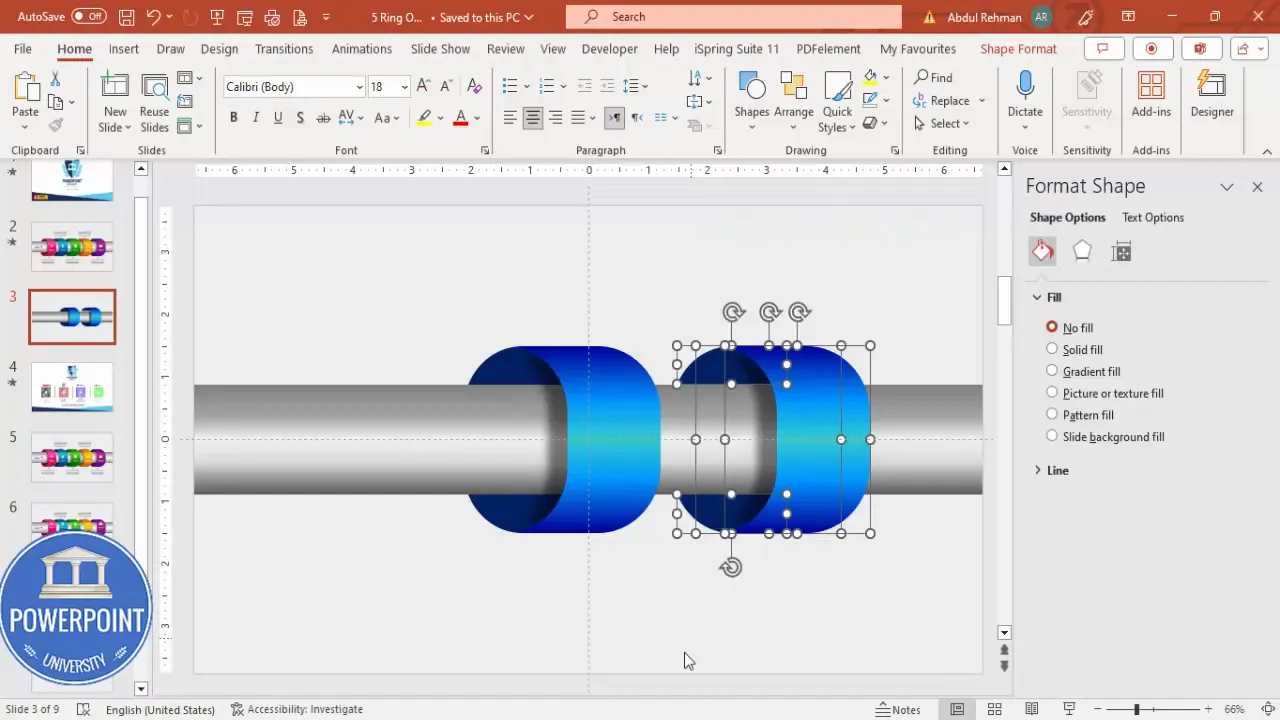
Task: Open the Shapes gallery
Action: (x=752, y=102)
